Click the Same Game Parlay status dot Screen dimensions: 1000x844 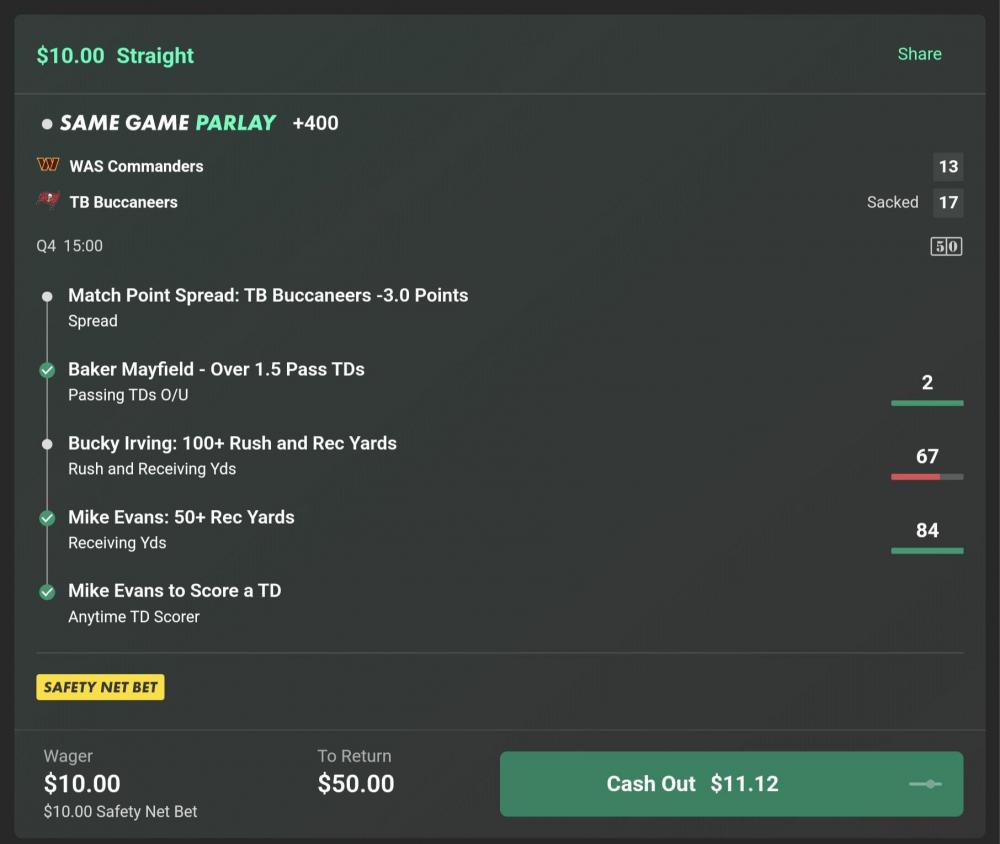(47, 123)
